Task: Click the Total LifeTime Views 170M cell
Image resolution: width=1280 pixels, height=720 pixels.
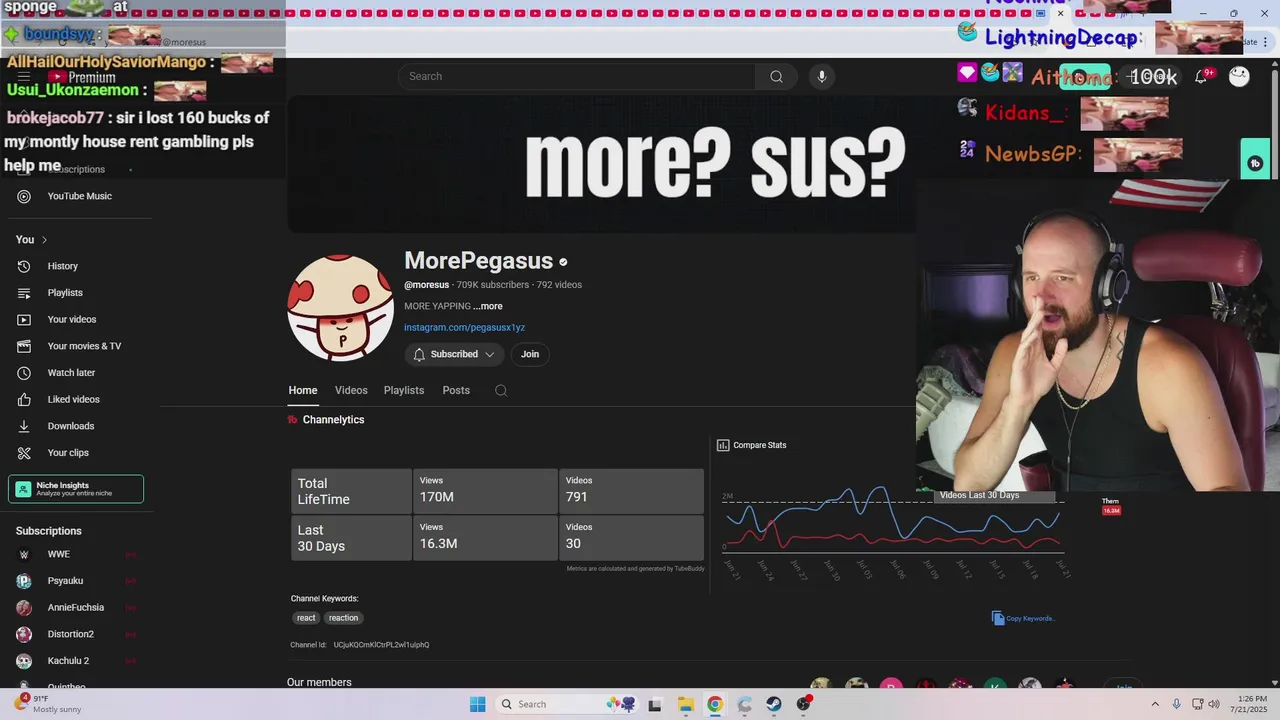Action: 485,491
